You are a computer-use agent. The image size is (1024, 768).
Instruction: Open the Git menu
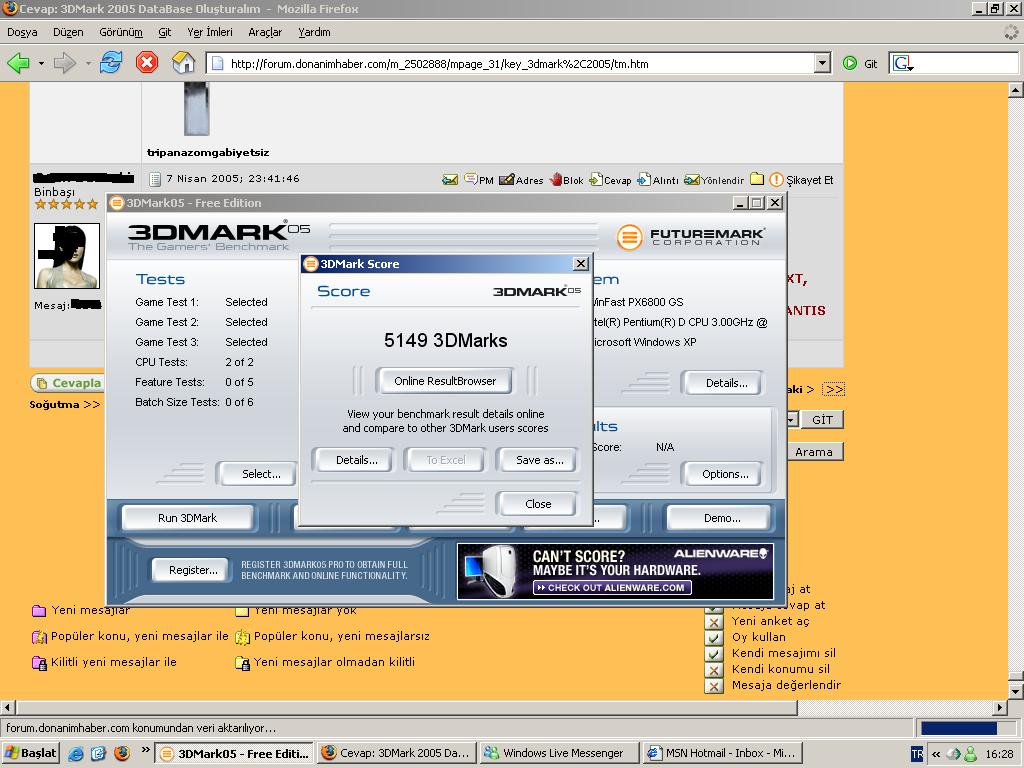click(x=165, y=32)
